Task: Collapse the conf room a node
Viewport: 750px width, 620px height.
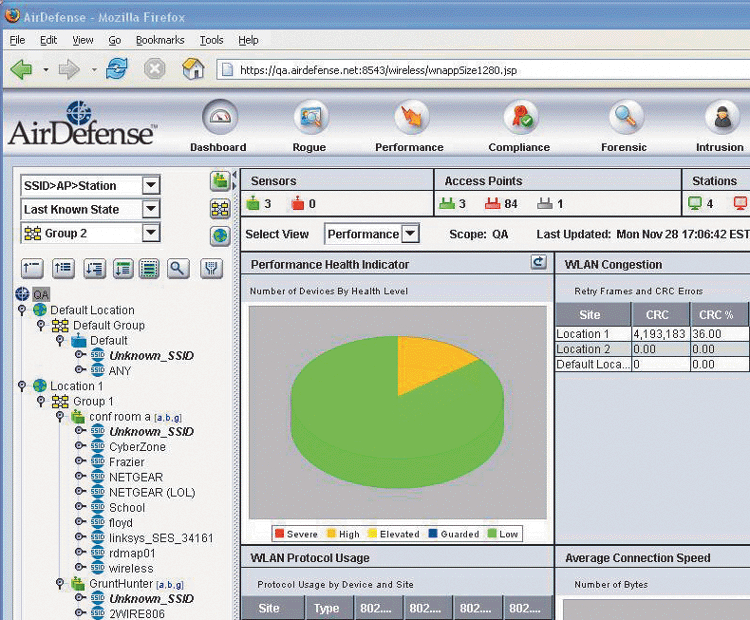Action: 60,416
